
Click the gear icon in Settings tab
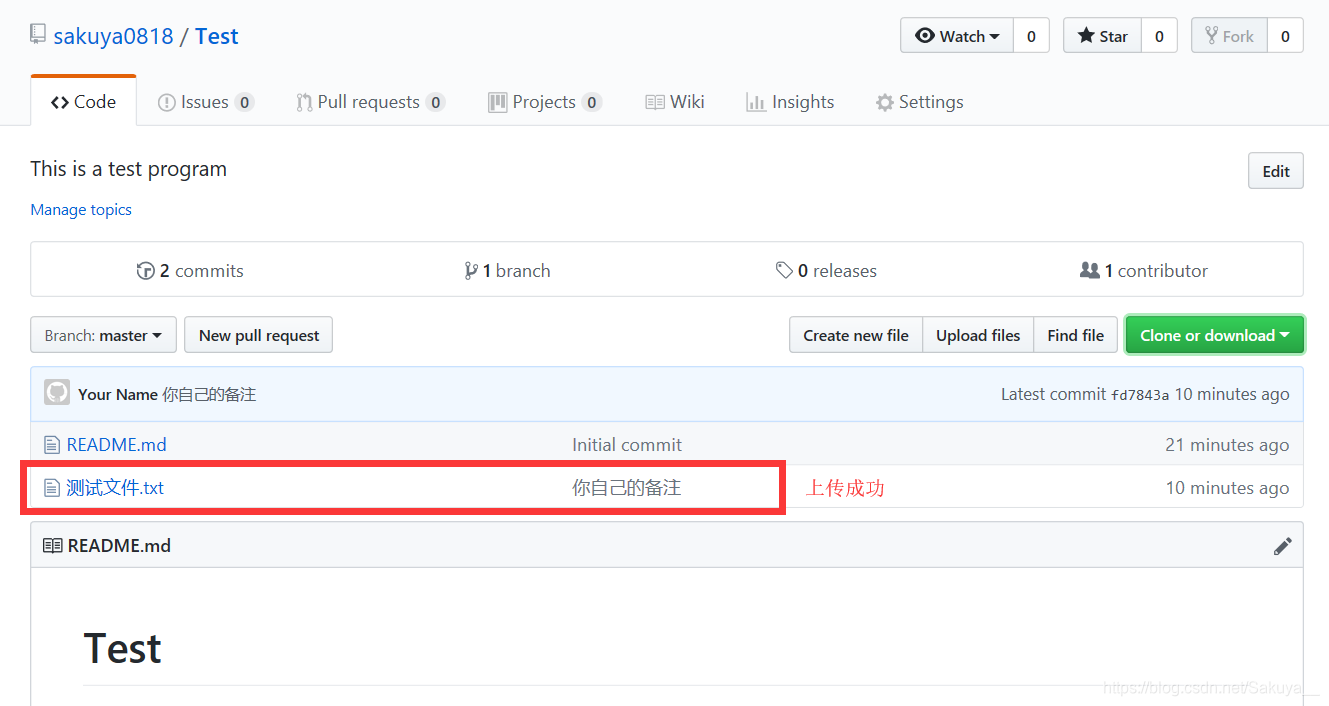click(x=884, y=102)
